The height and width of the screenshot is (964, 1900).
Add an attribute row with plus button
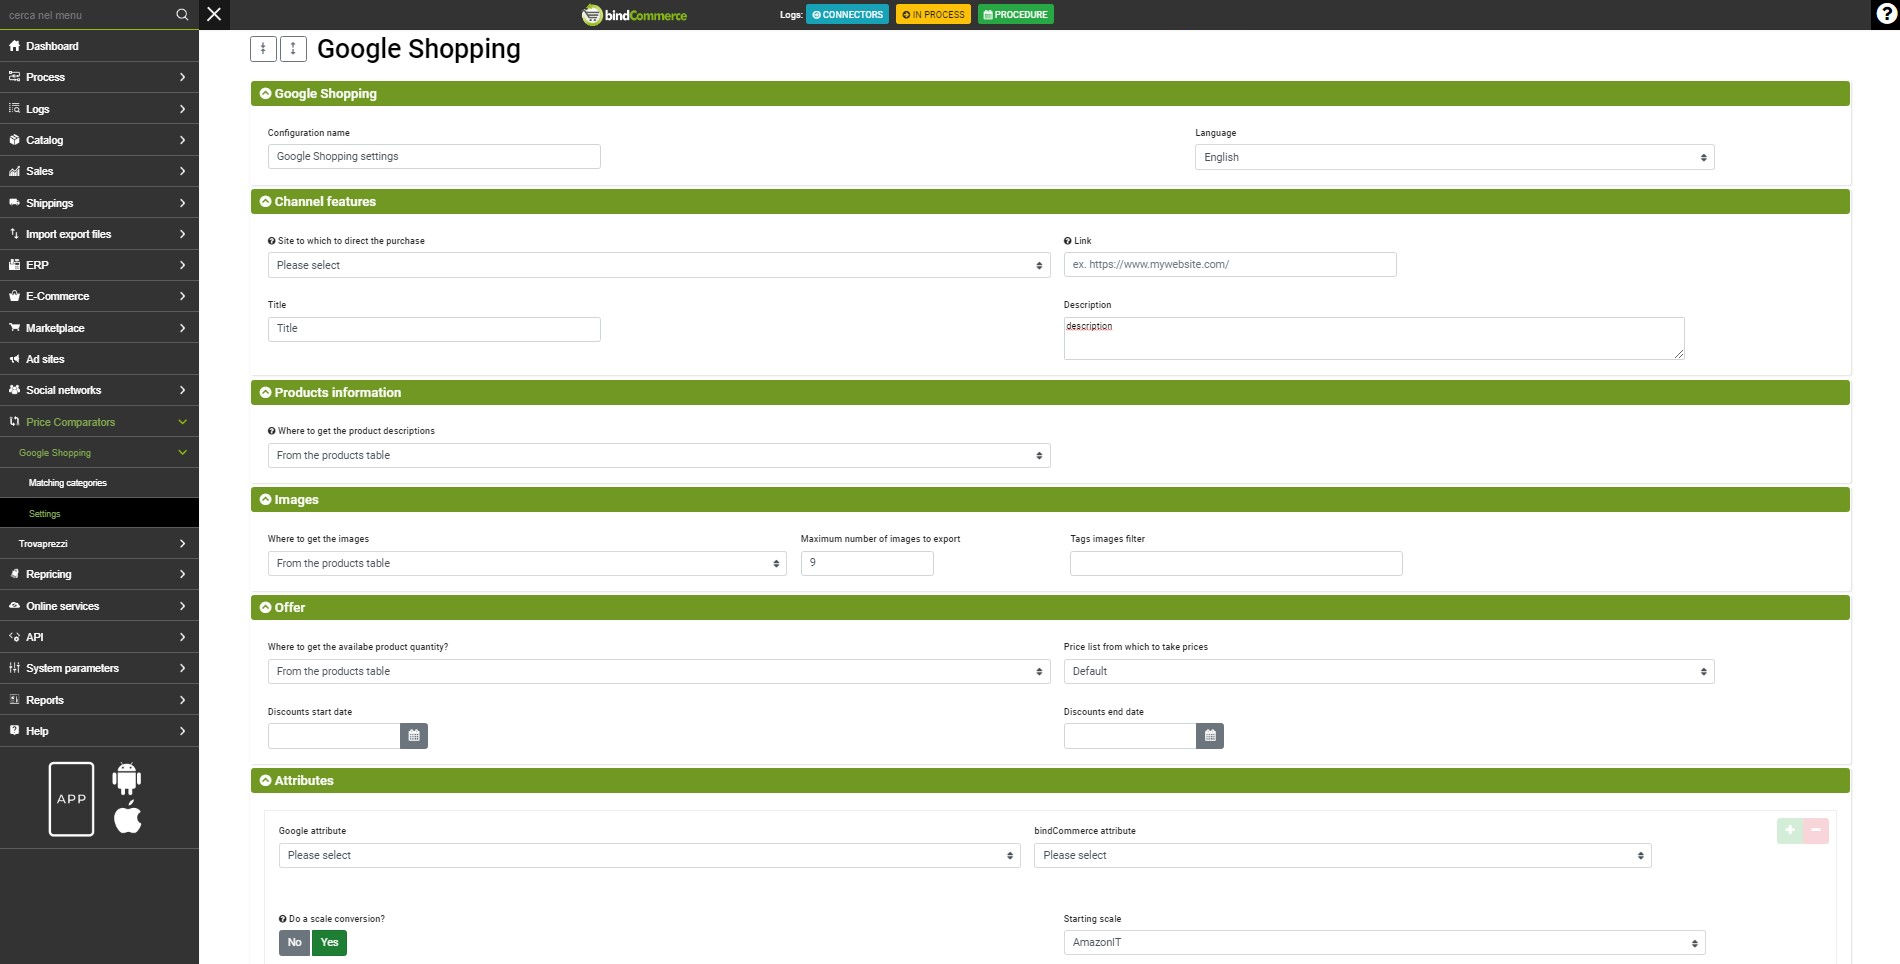point(1790,831)
